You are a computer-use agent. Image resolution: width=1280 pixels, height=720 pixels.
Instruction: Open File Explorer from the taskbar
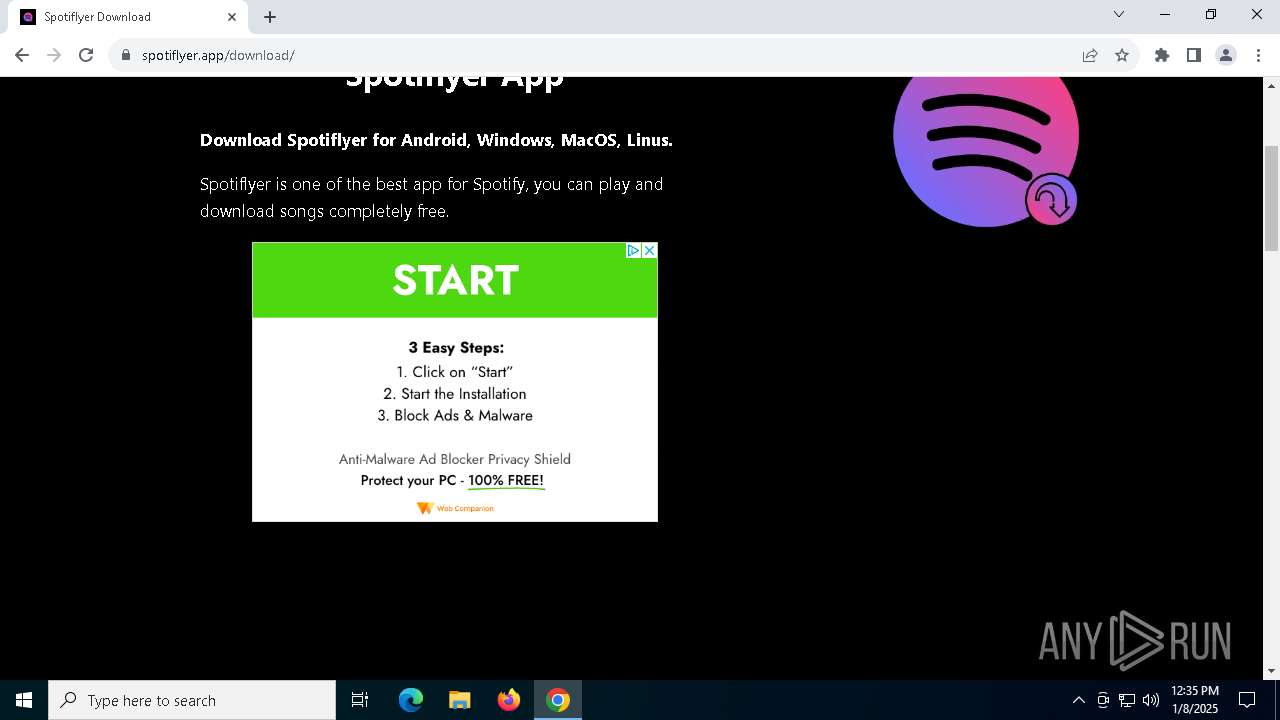pos(459,700)
